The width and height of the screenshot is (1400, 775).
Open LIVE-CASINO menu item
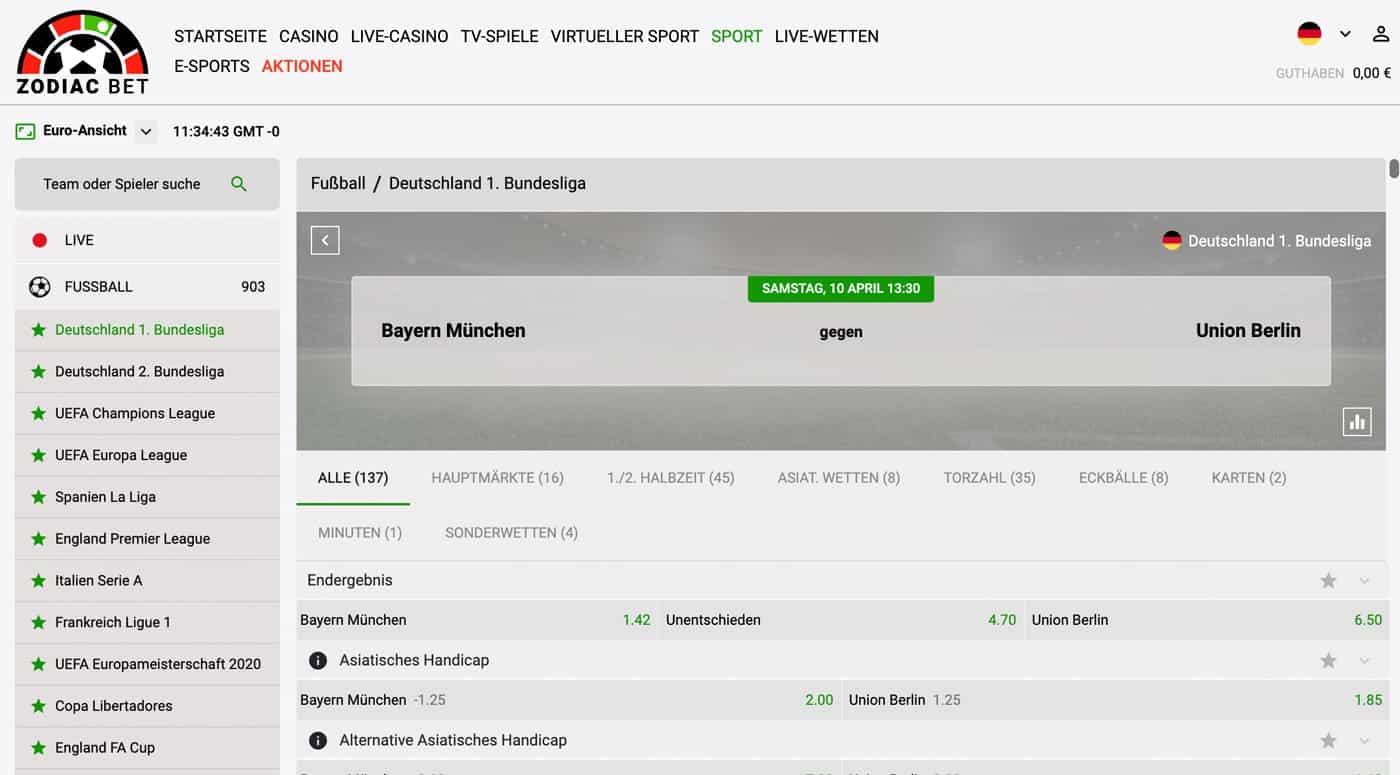[400, 36]
